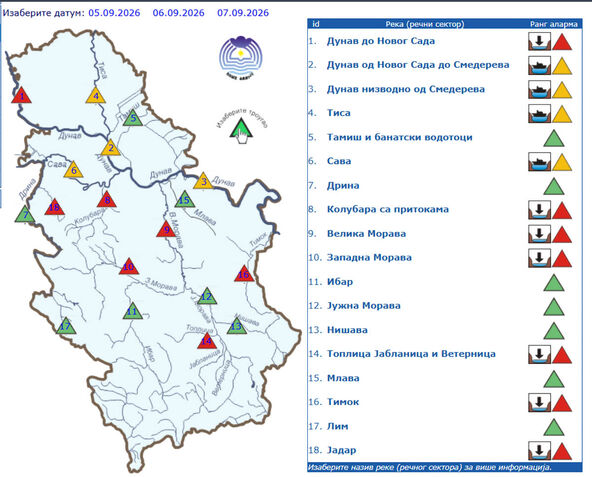Click red alarm triangle in Јадар row
The width and height of the screenshot is (592, 477).
562,451
